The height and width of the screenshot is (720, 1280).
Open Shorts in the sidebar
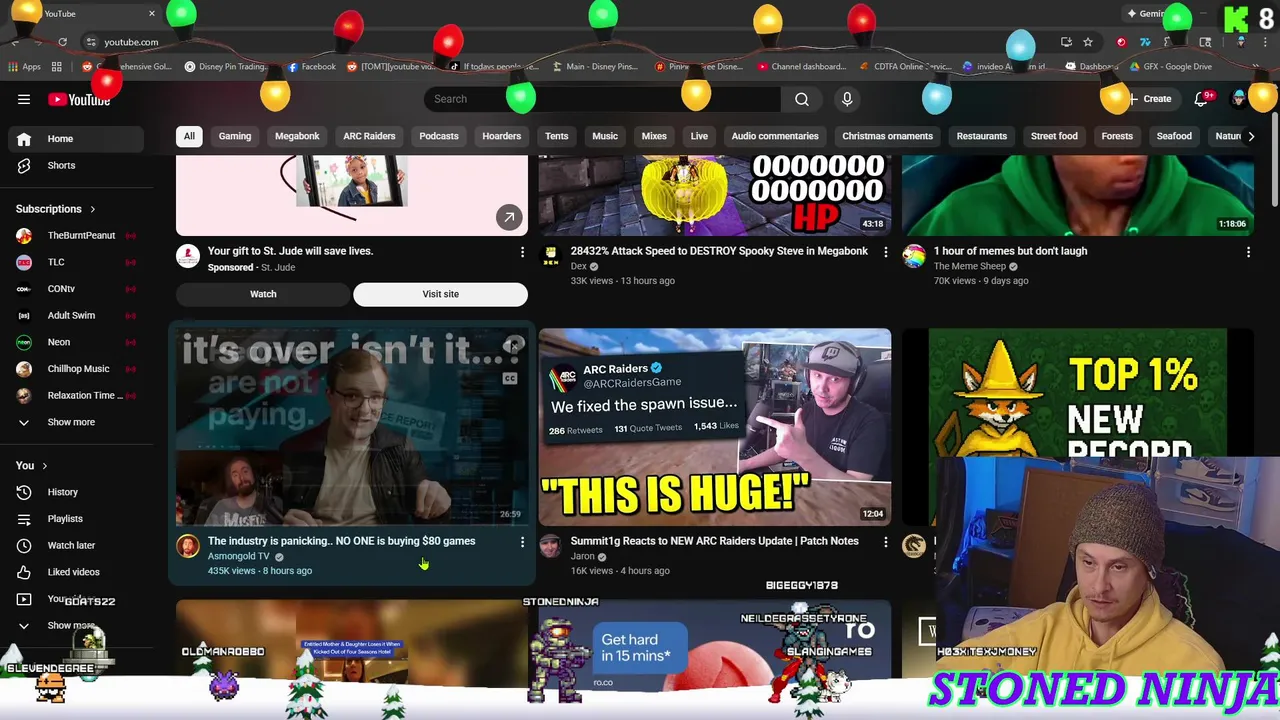tap(76, 165)
